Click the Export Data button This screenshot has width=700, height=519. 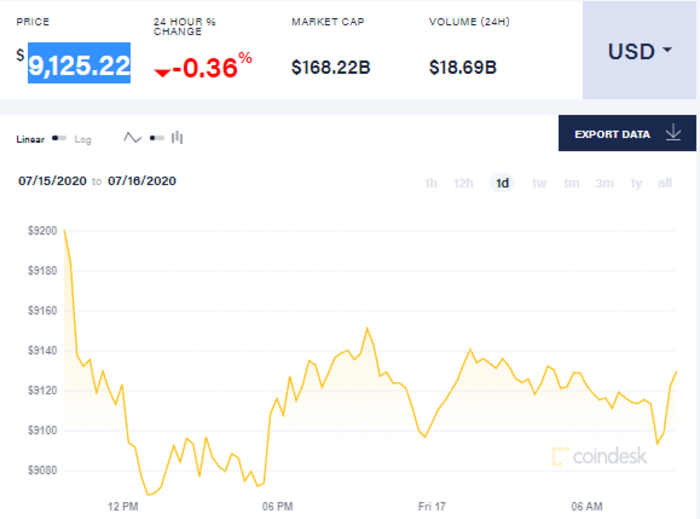click(x=612, y=134)
